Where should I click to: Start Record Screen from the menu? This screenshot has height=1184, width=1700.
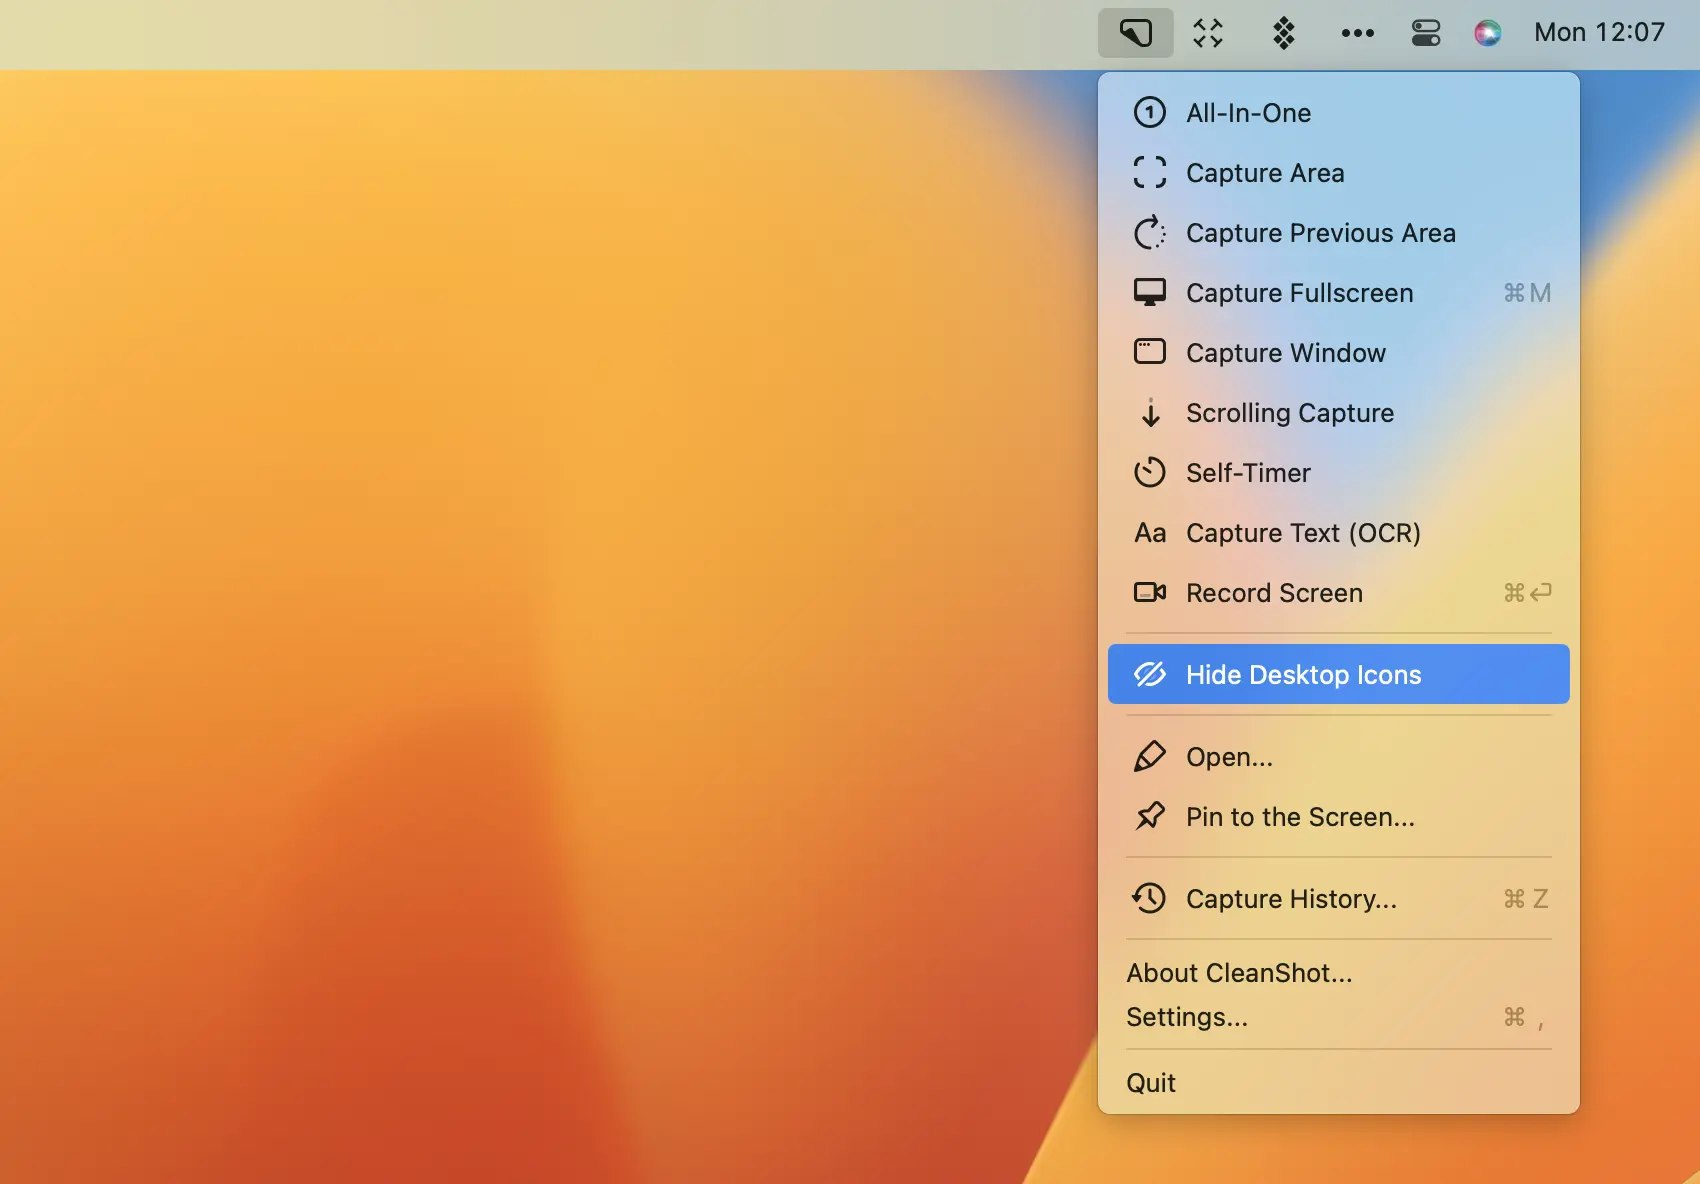pyautogui.click(x=1339, y=593)
